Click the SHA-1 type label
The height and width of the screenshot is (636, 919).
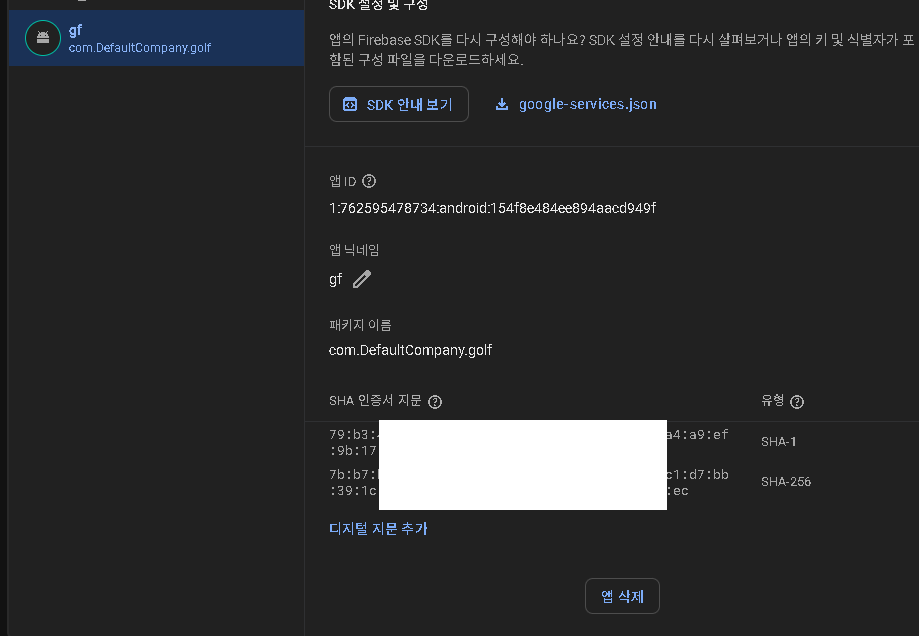[778, 442]
